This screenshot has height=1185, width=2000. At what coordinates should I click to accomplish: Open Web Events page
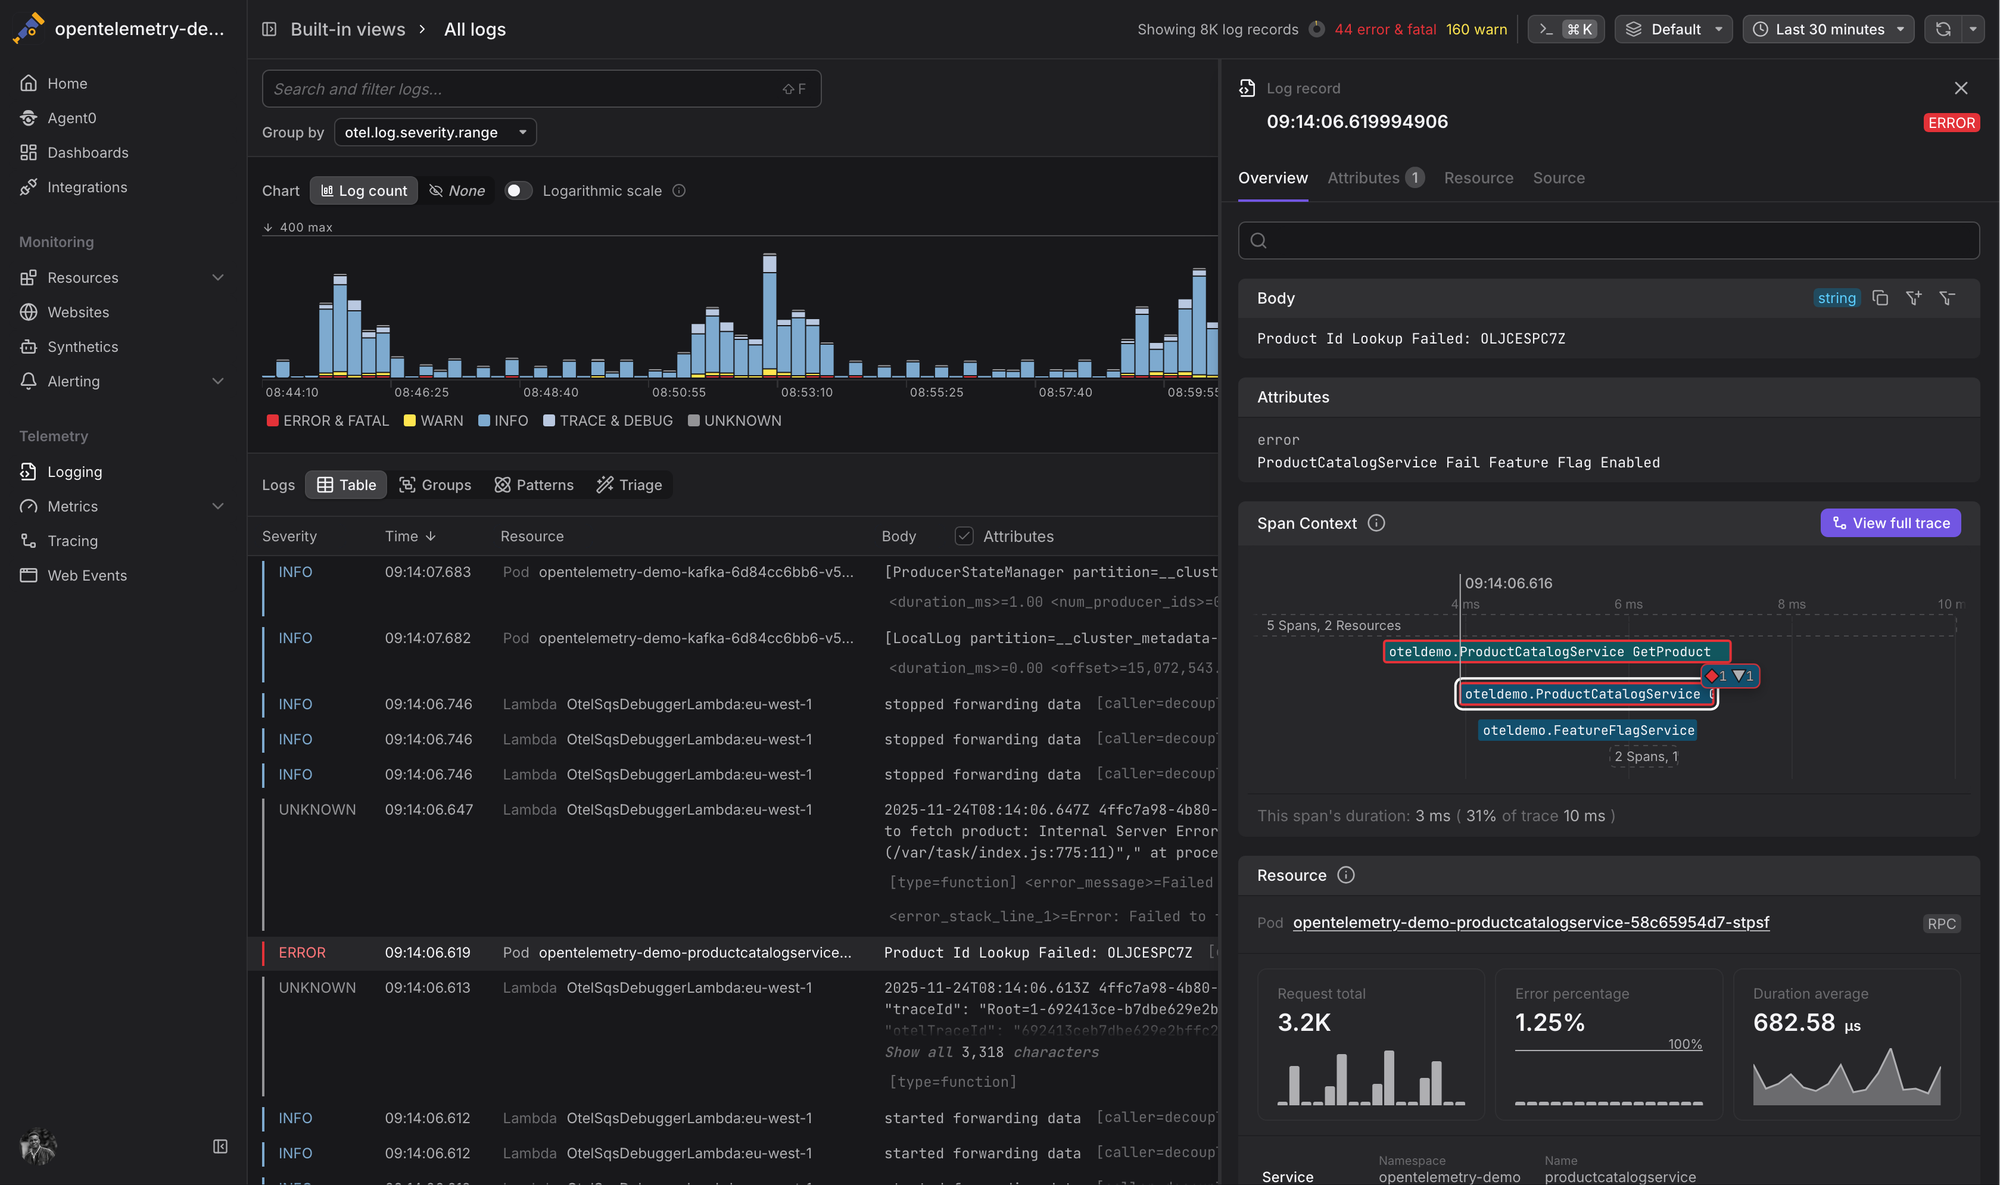tap(87, 575)
